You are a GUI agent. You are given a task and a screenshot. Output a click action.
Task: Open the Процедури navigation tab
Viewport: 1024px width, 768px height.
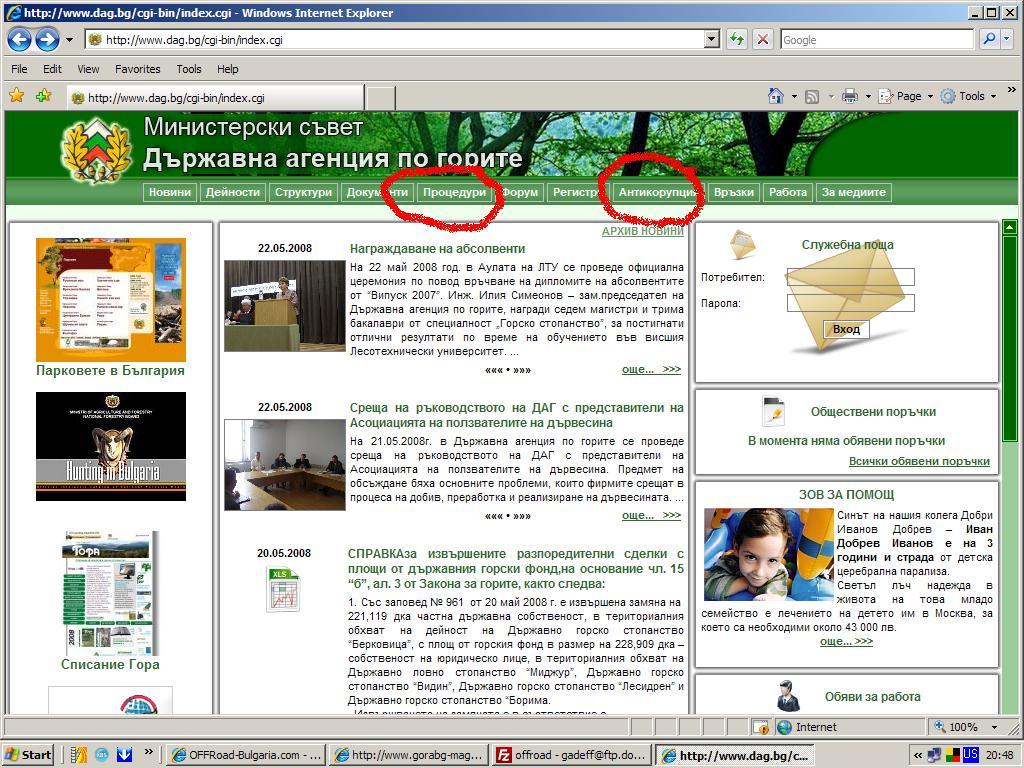455,192
